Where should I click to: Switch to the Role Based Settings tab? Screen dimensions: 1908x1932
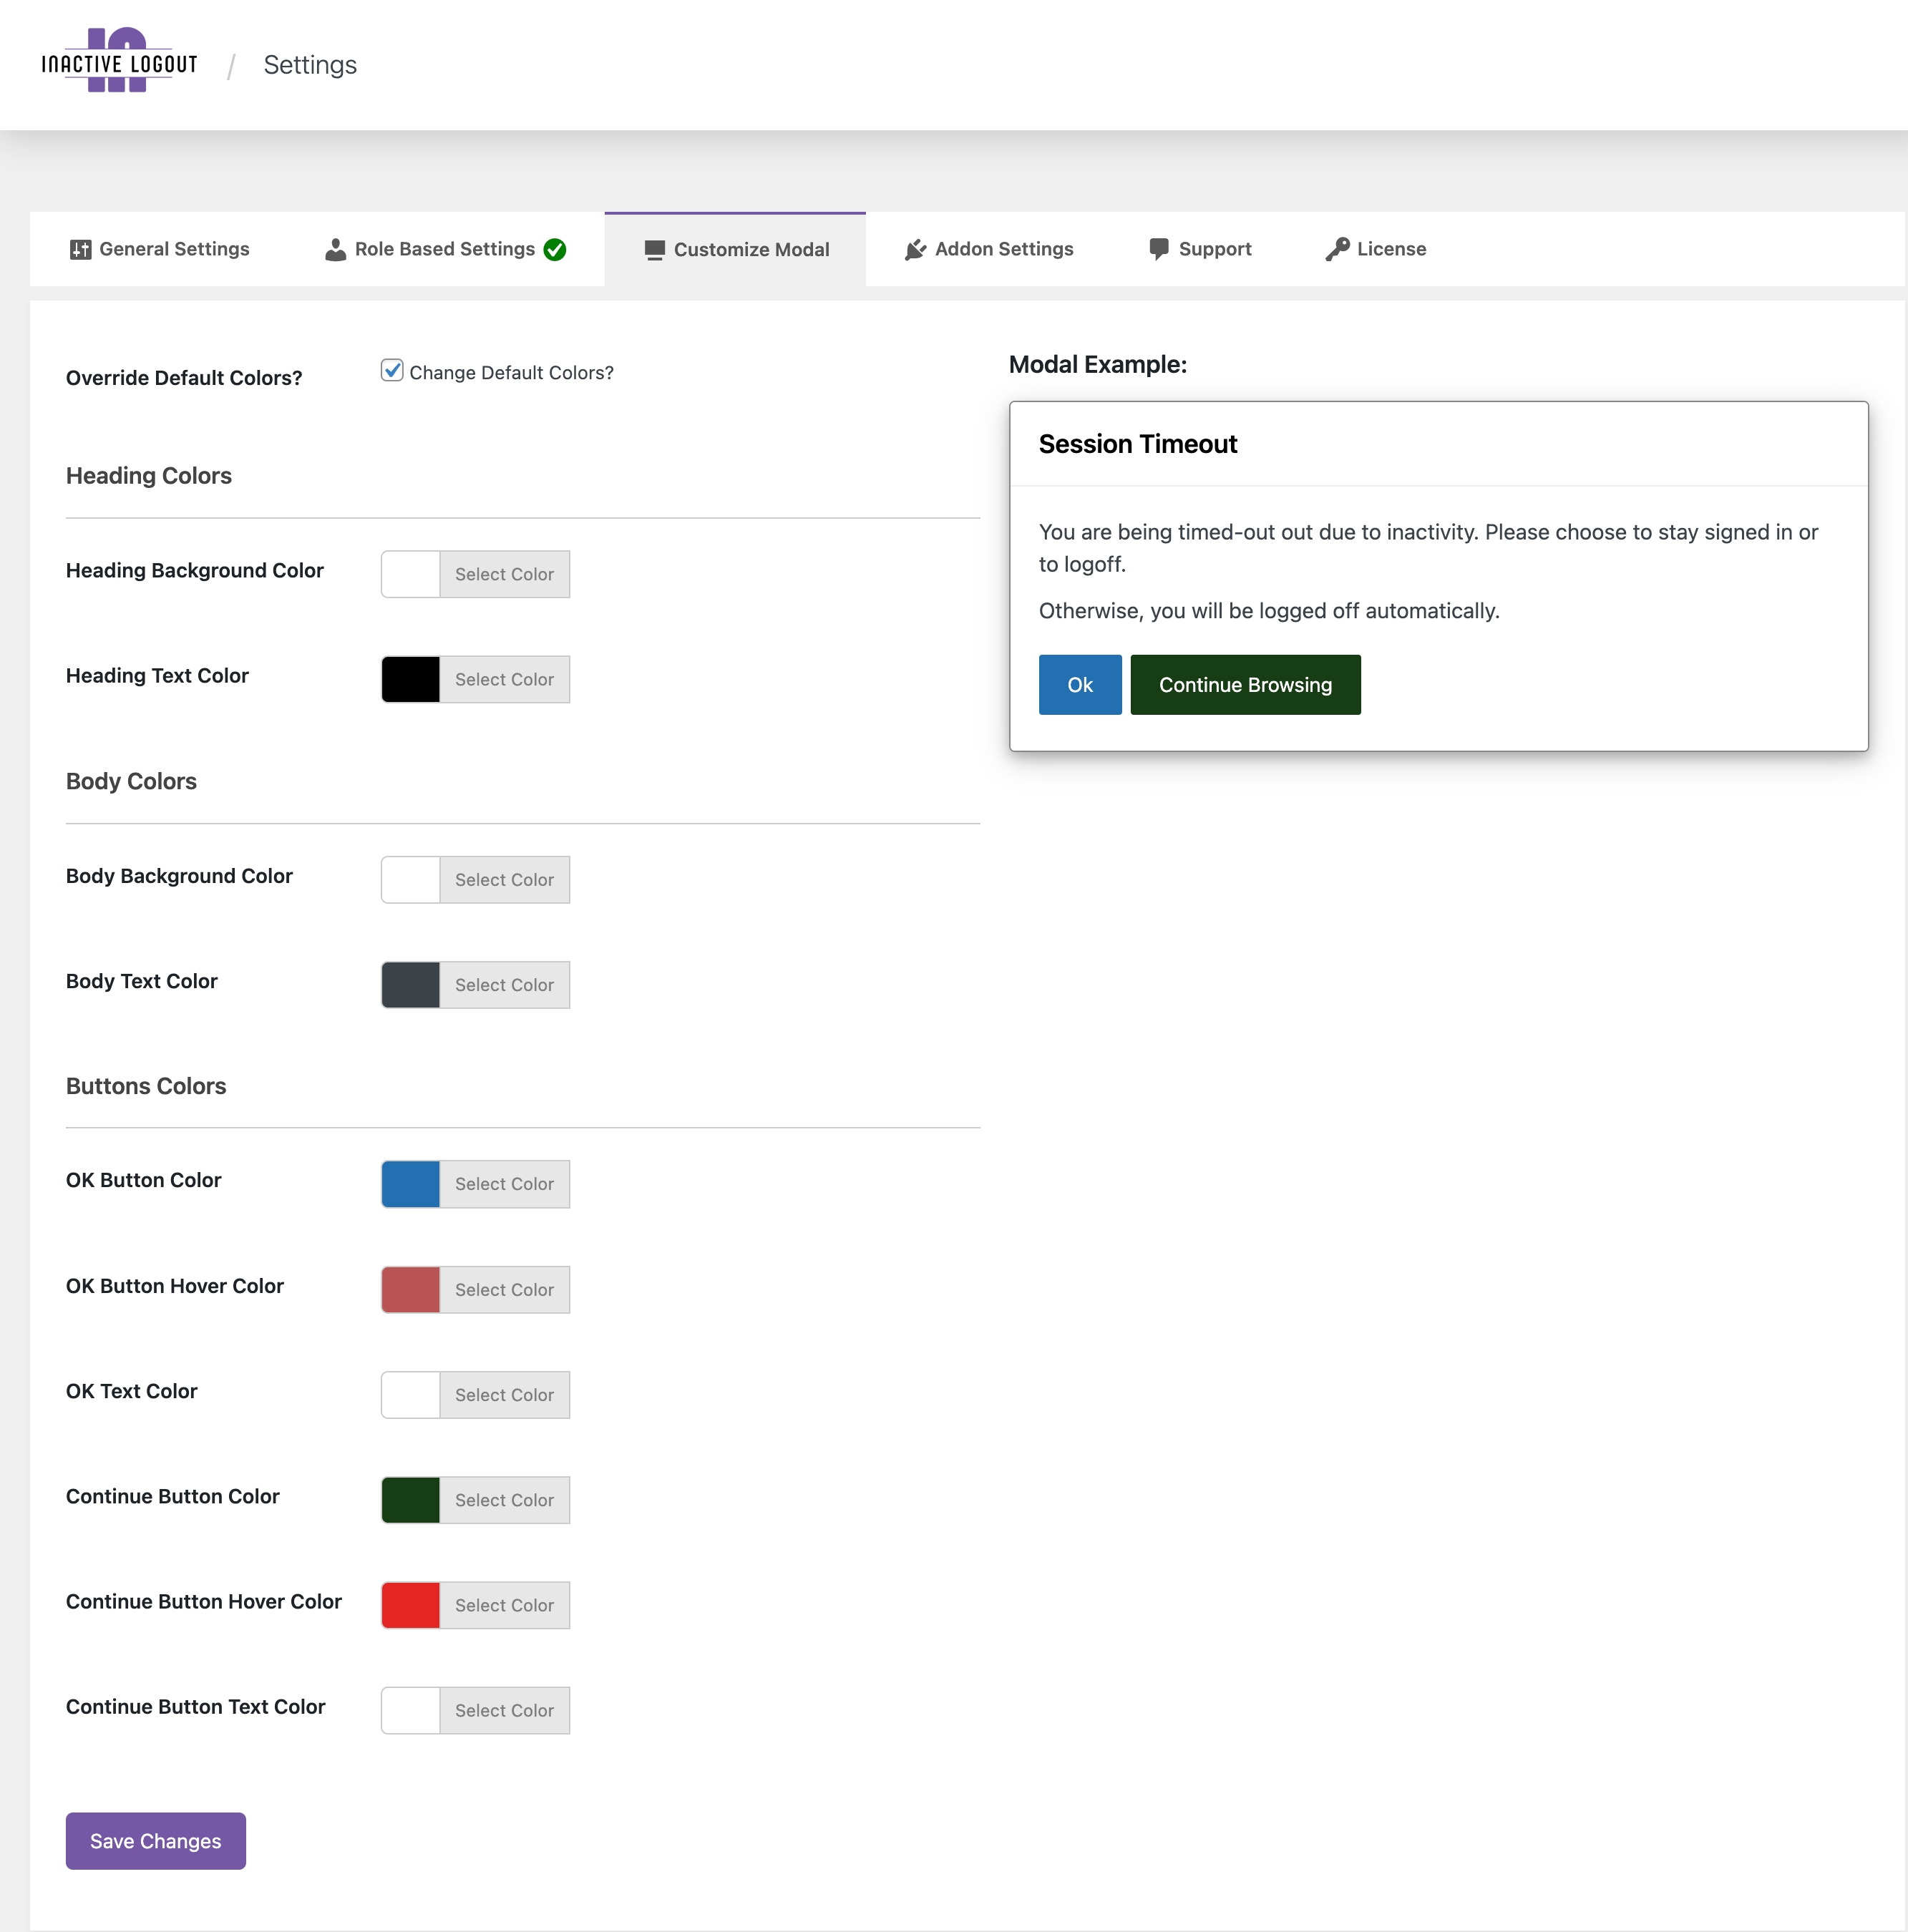[446, 249]
